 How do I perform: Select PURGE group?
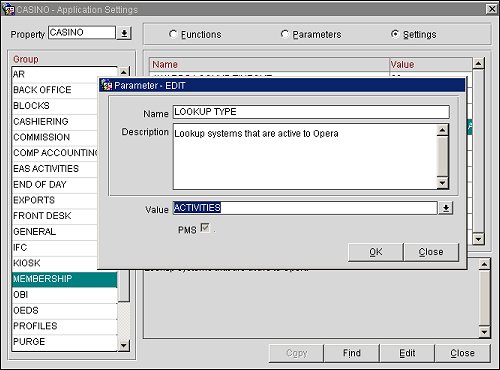coord(65,342)
